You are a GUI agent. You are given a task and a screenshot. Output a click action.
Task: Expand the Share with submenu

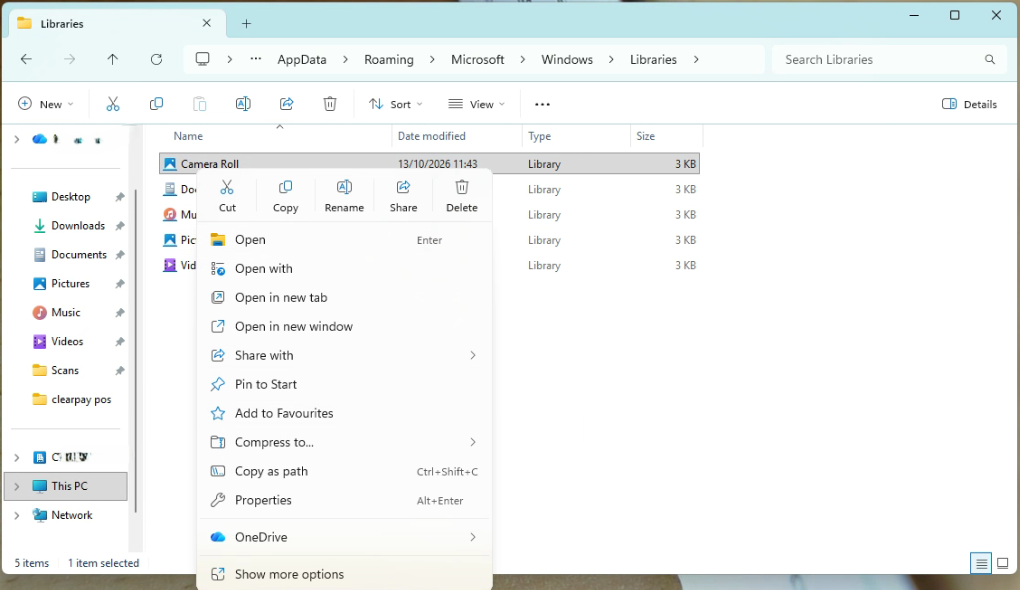click(473, 355)
